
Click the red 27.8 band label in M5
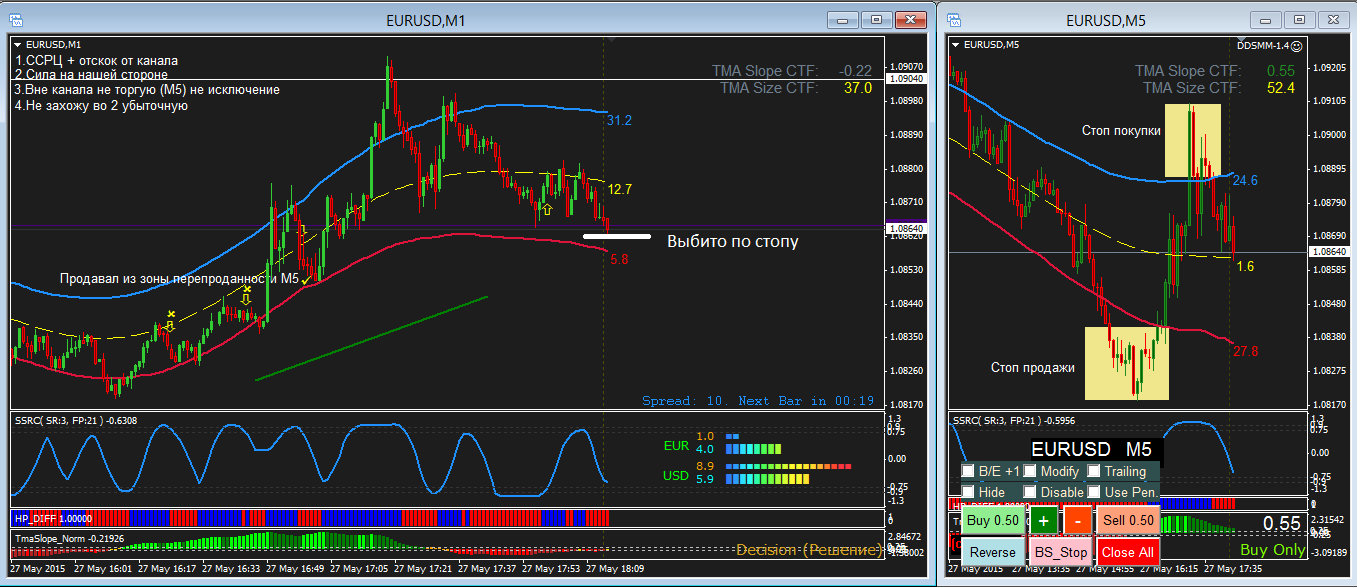pos(1245,351)
